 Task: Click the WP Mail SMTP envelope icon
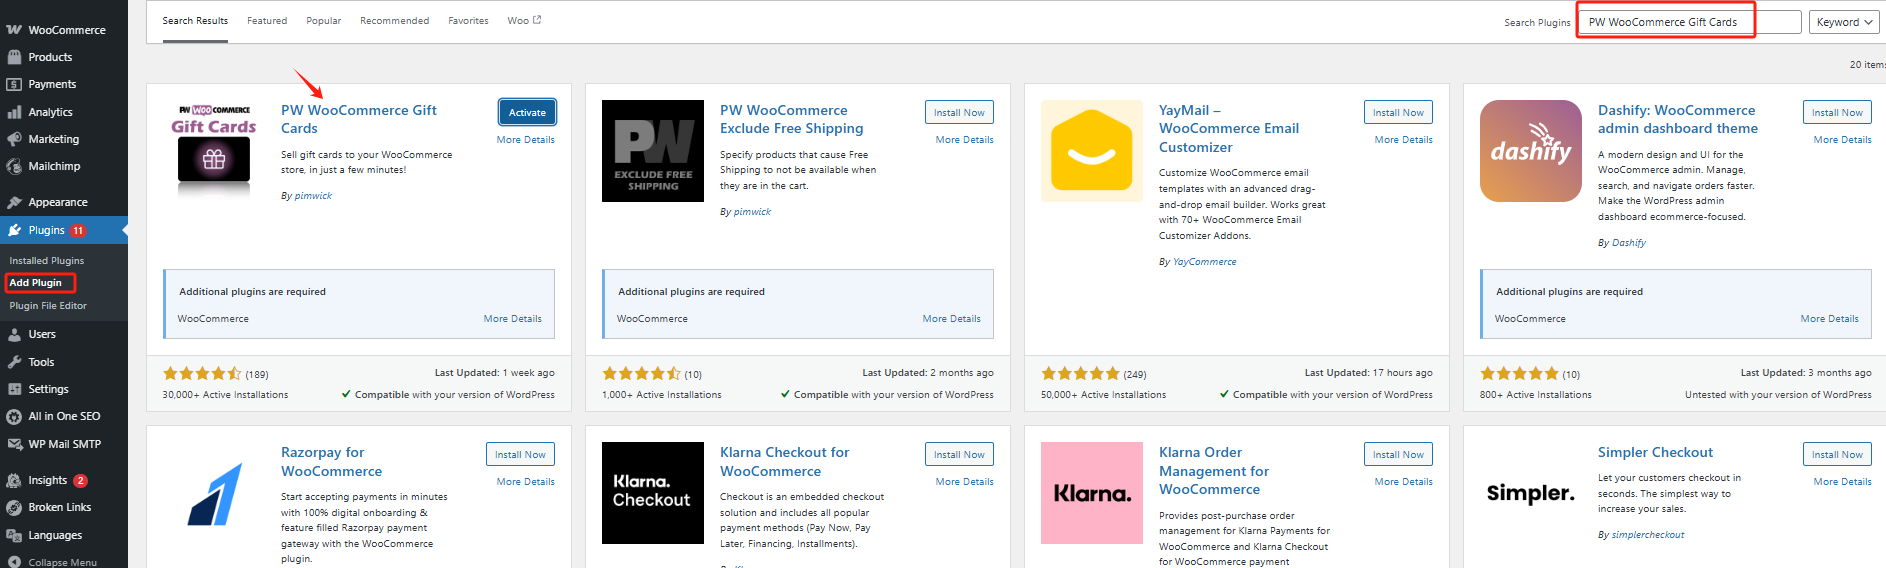(x=14, y=444)
